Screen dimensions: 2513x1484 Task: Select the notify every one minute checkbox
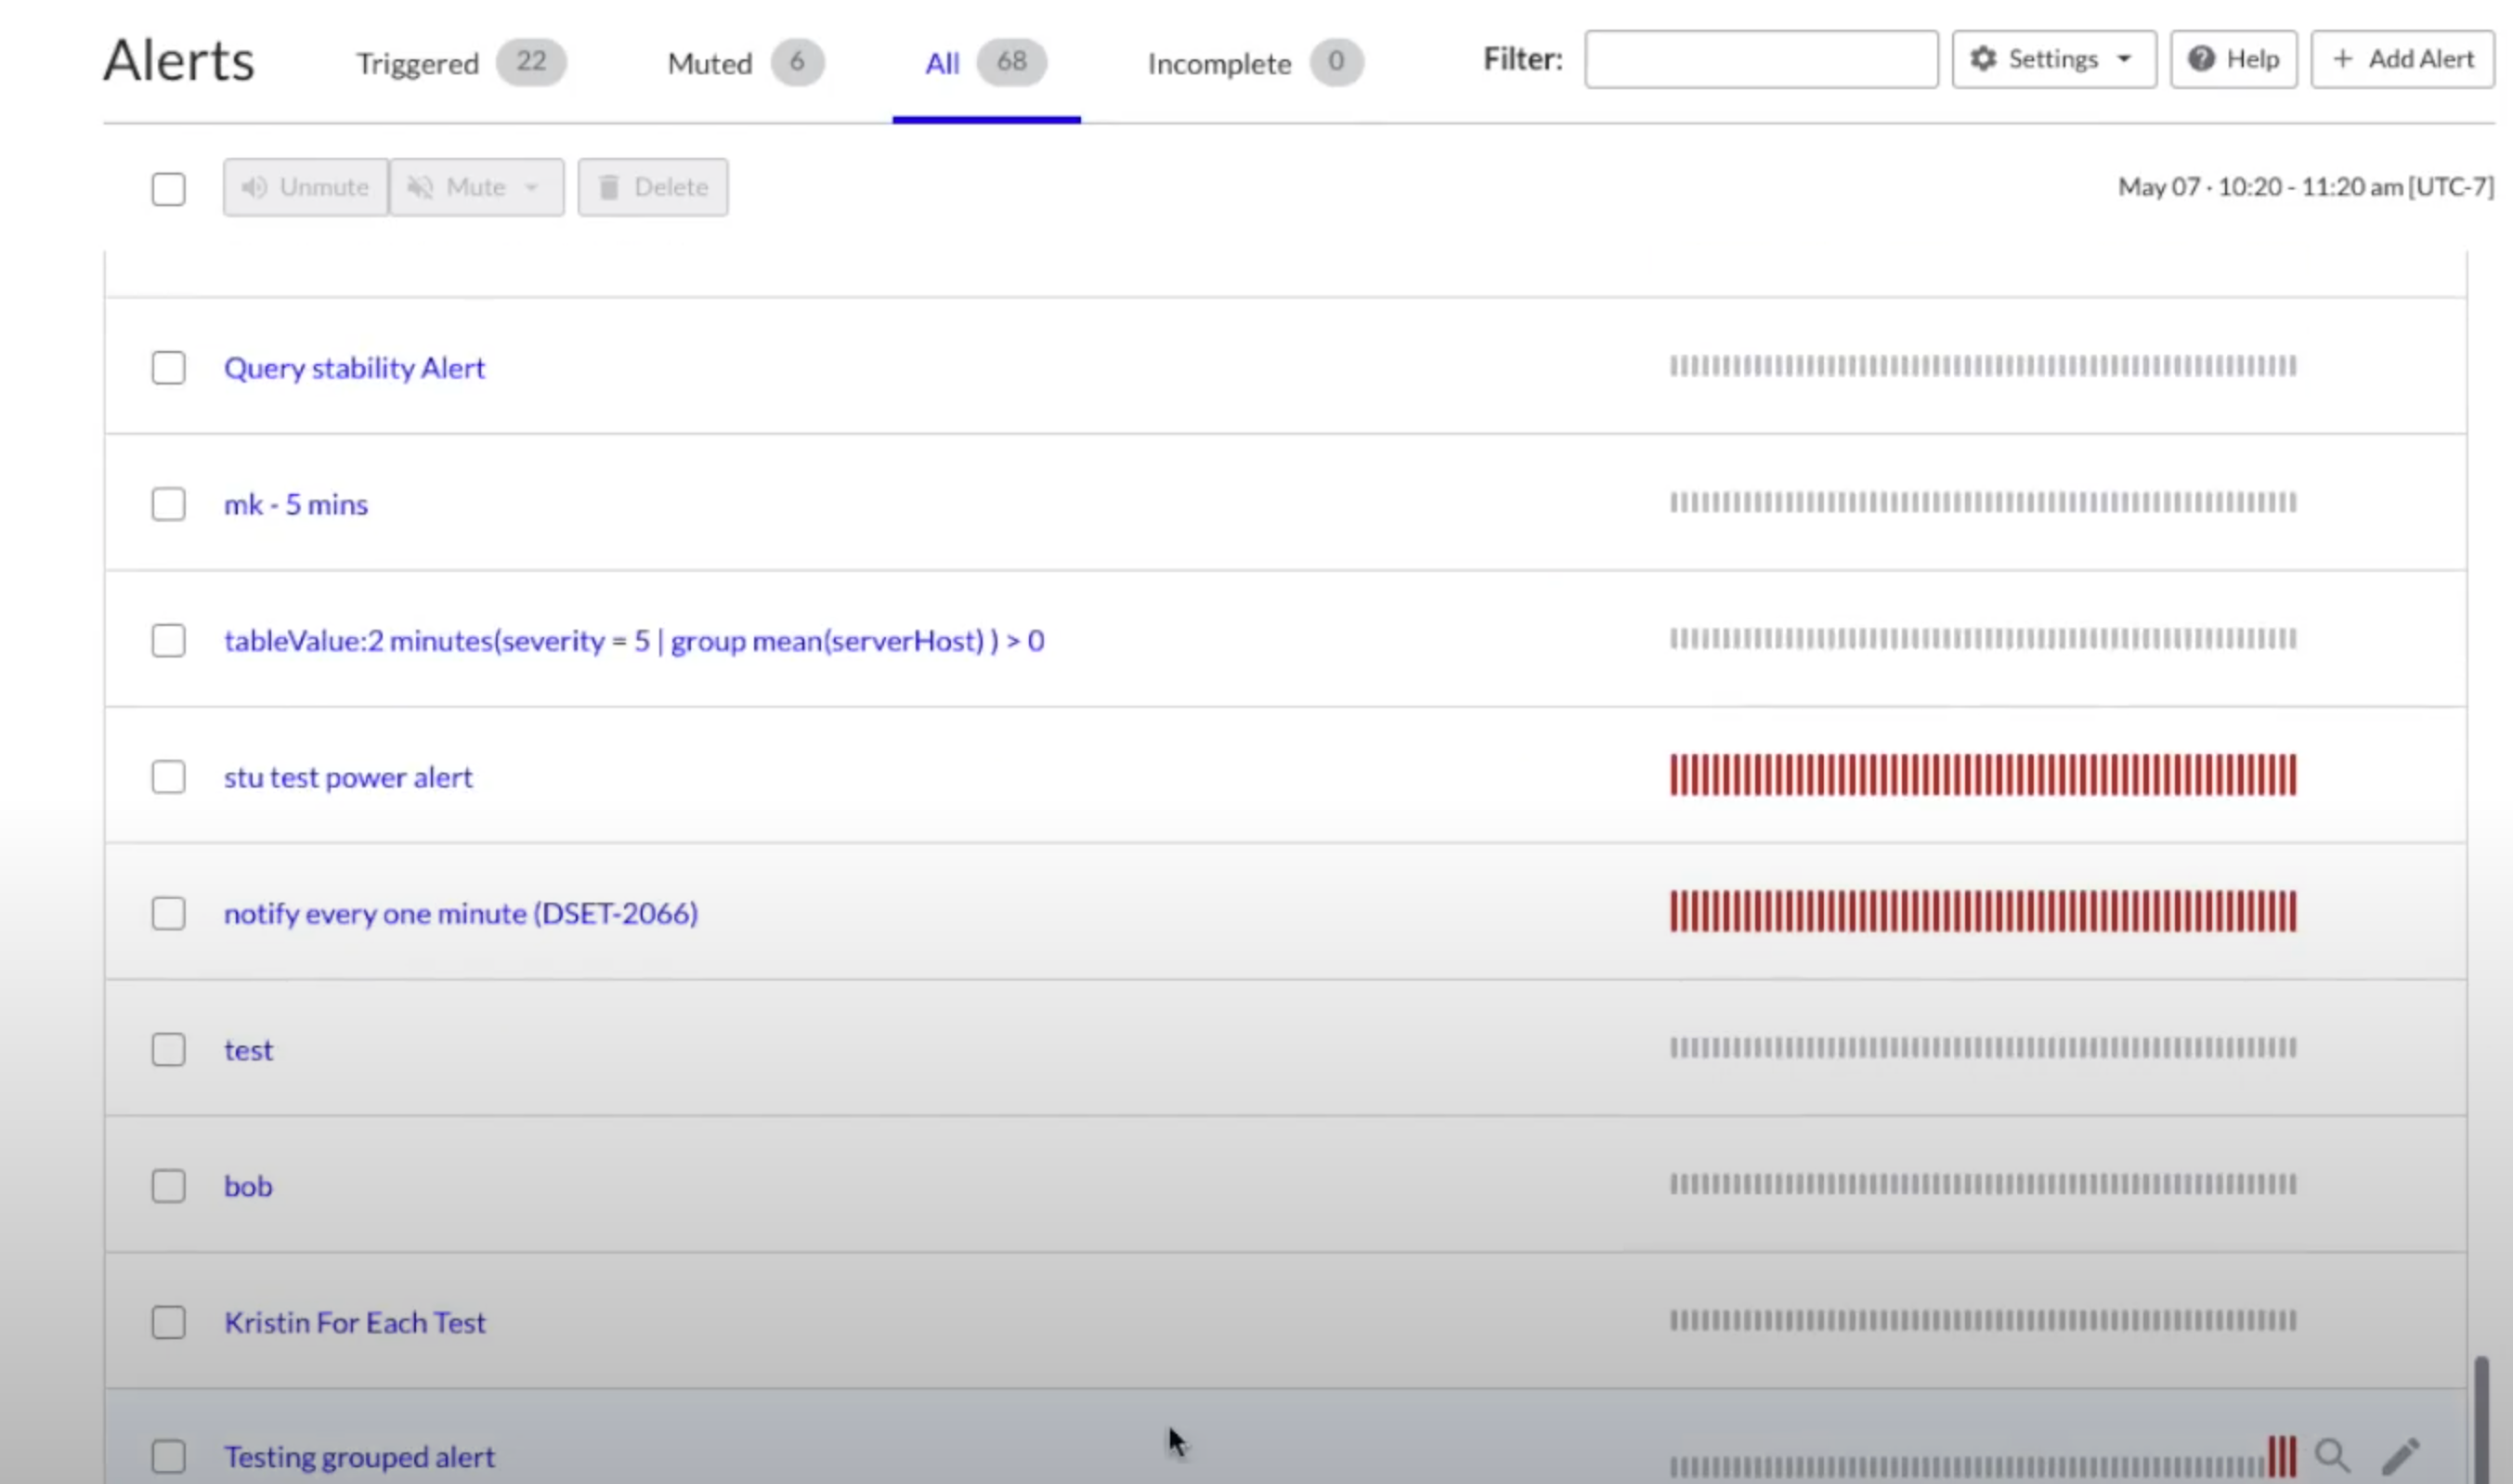[168, 913]
